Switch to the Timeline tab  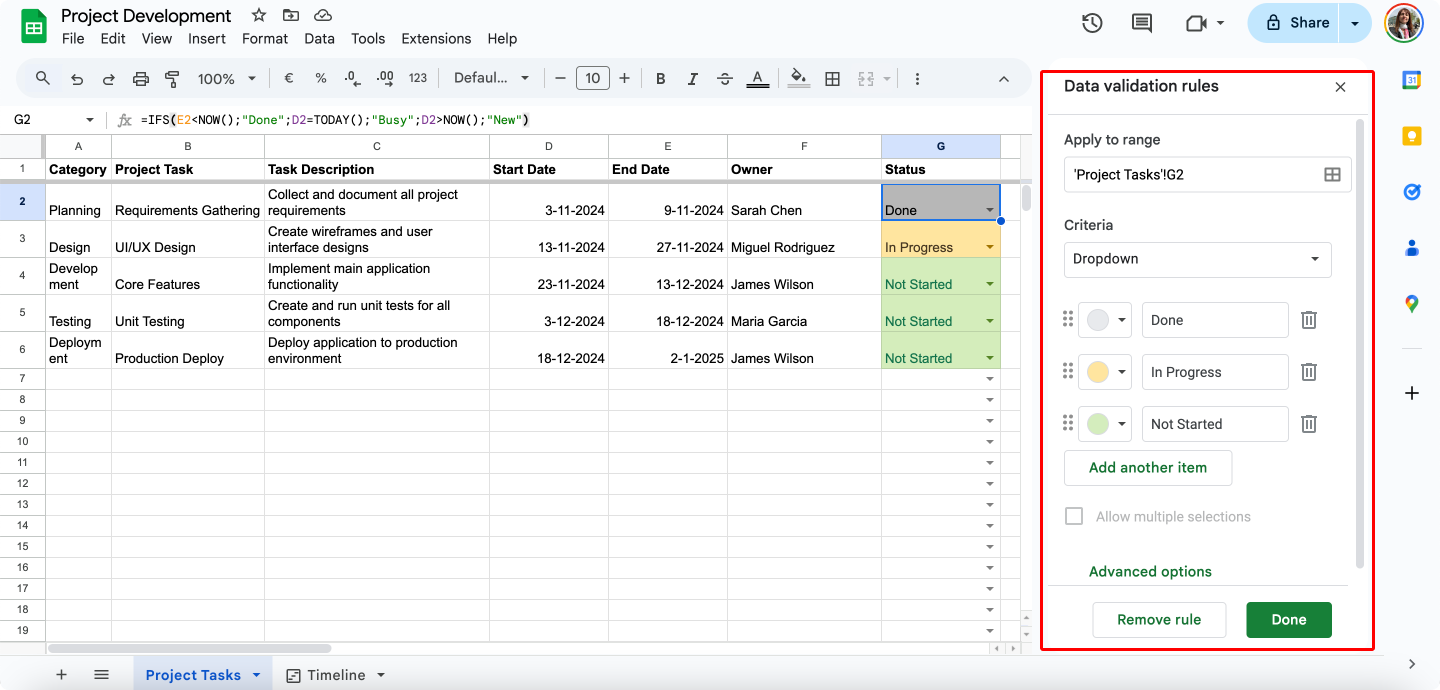pos(335,674)
